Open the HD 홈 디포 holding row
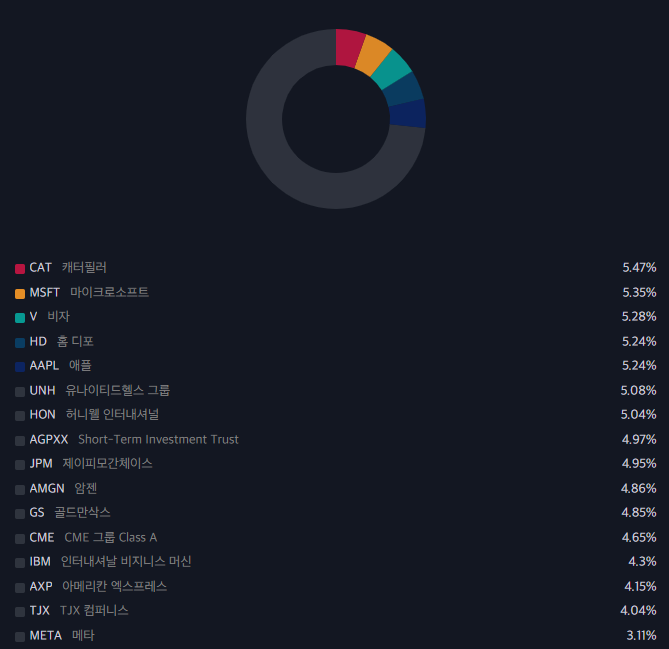Image resolution: width=669 pixels, height=649 pixels. point(335,341)
